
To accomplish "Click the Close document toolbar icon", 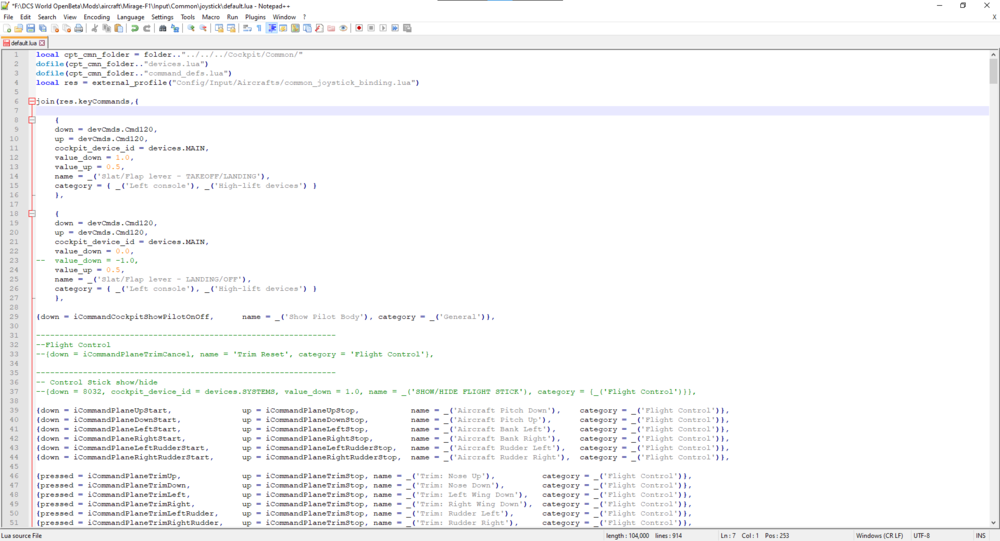I will (55, 28).
